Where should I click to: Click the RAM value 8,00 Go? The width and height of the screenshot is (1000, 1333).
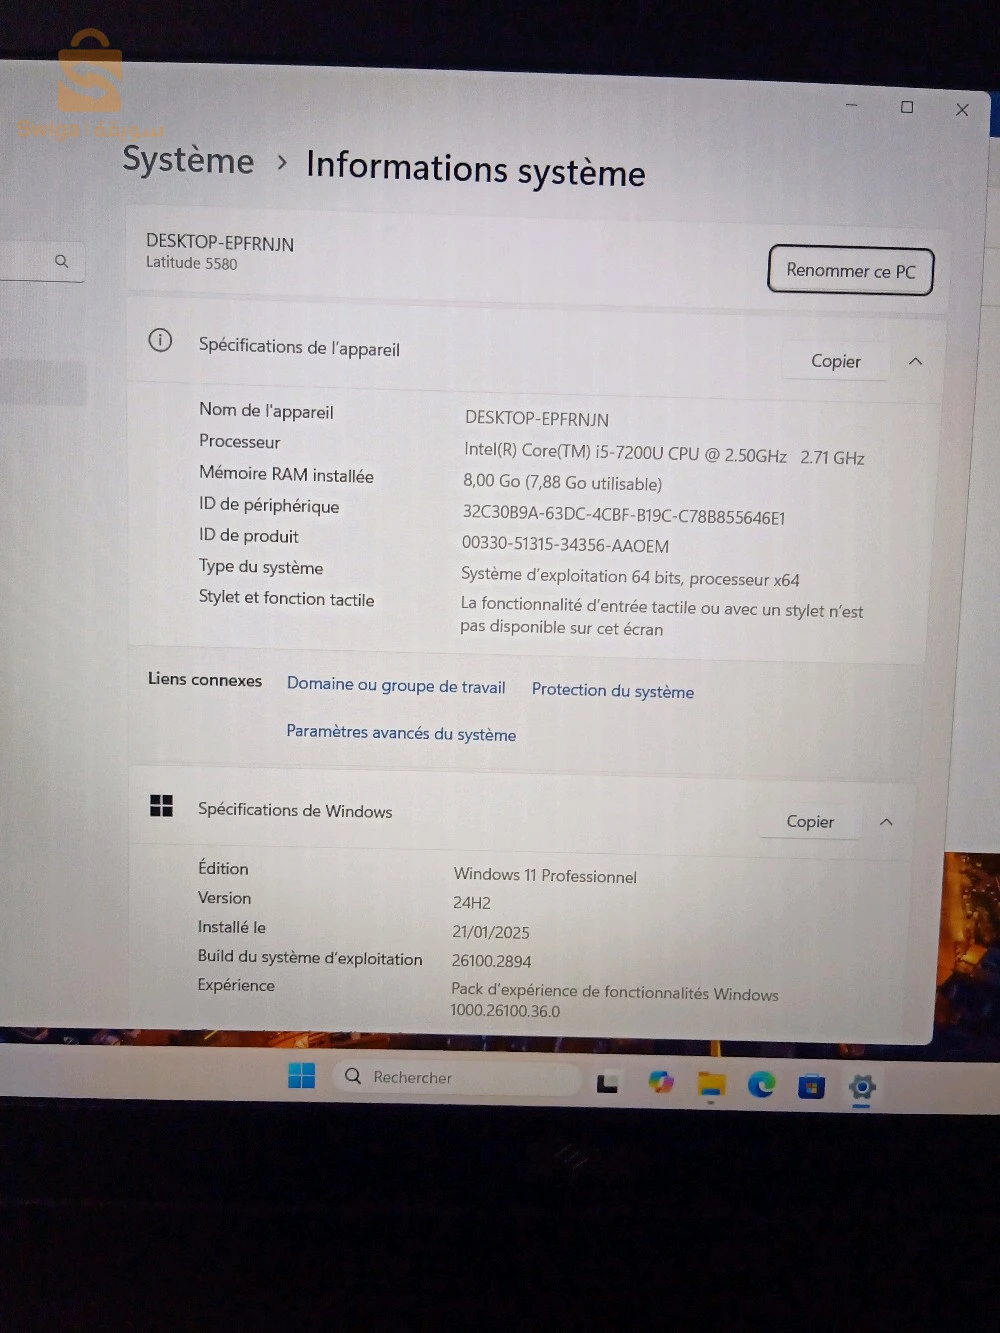coord(562,482)
